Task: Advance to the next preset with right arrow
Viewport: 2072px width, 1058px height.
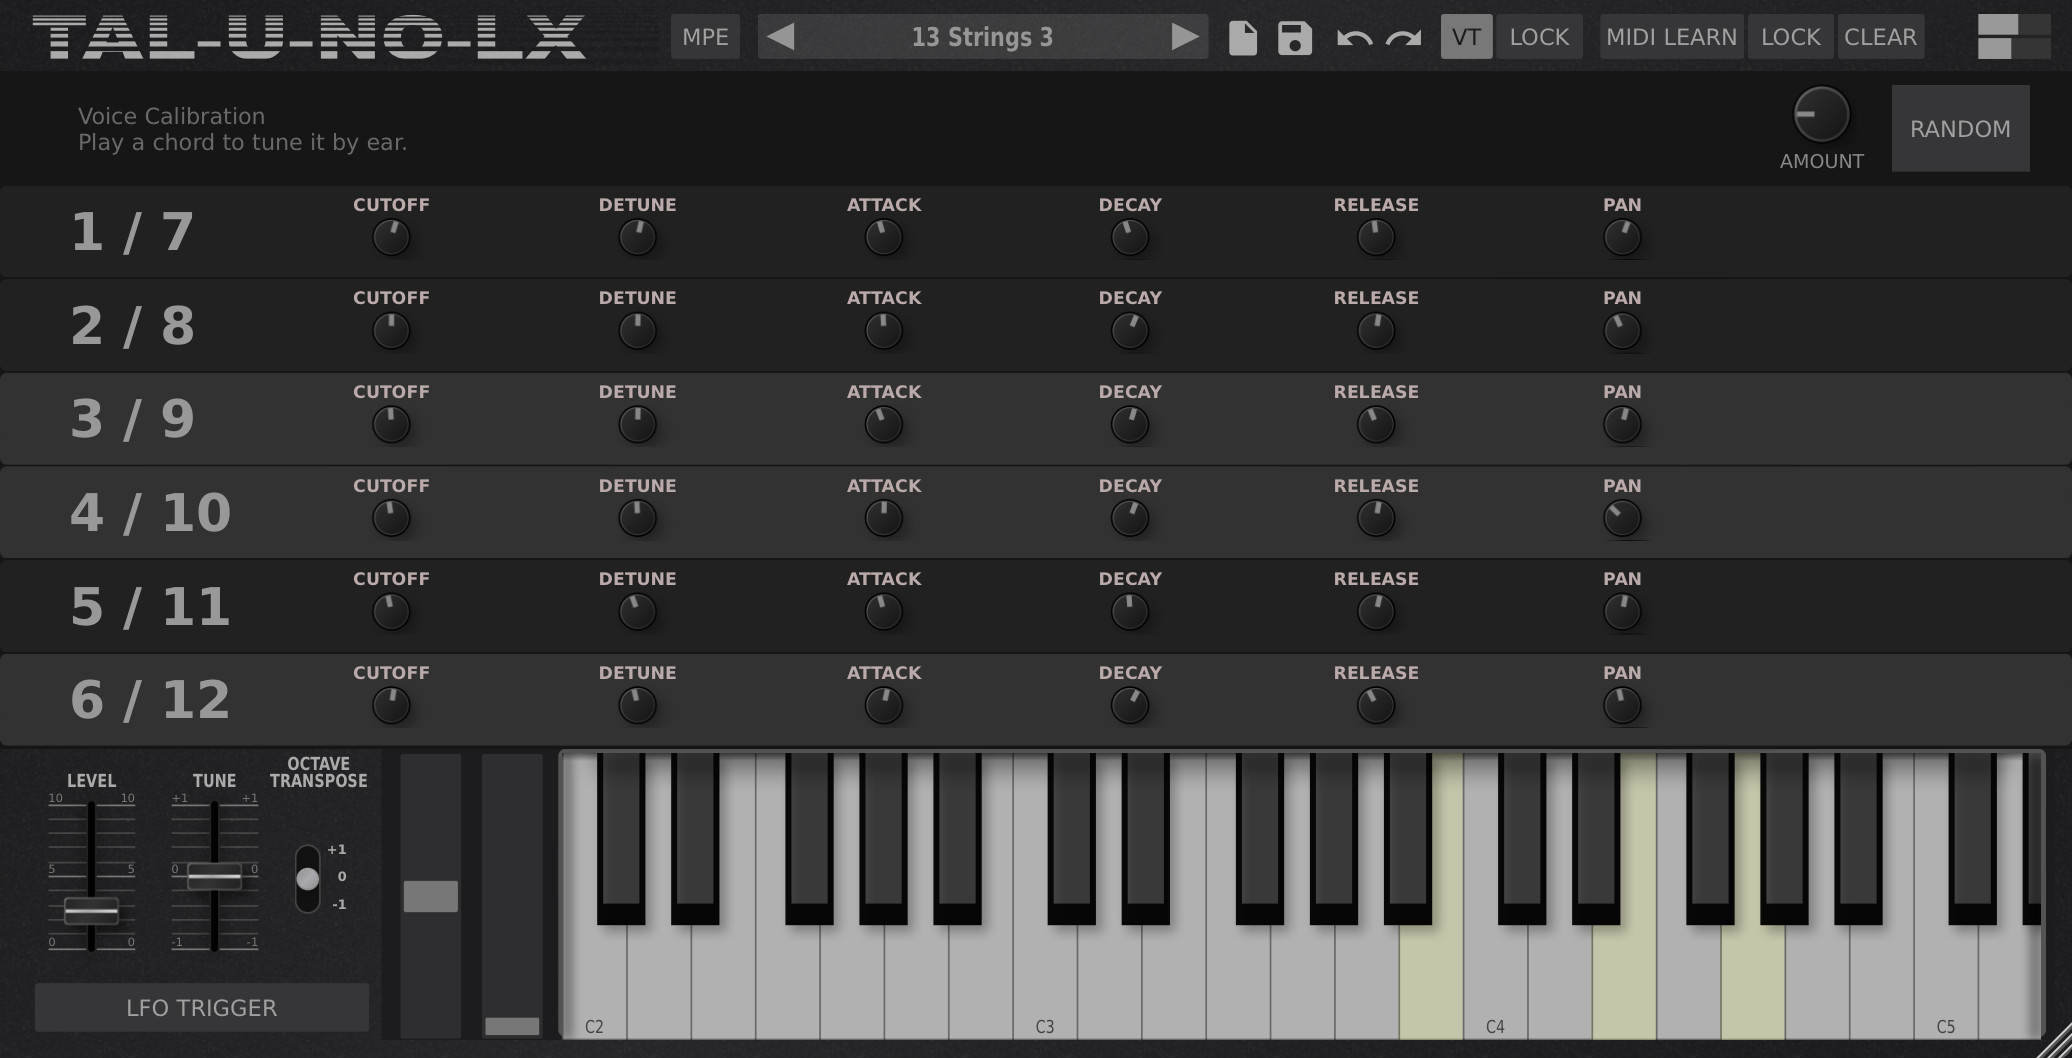Action: coord(1184,37)
